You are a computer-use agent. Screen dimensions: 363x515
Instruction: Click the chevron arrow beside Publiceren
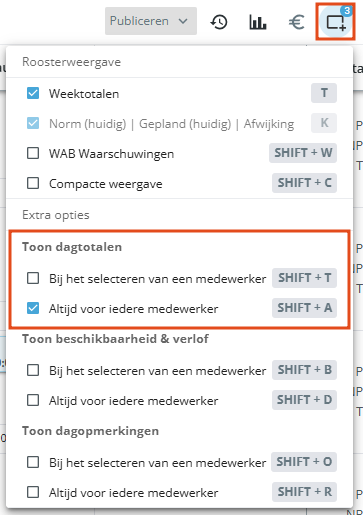pos(183,21)
